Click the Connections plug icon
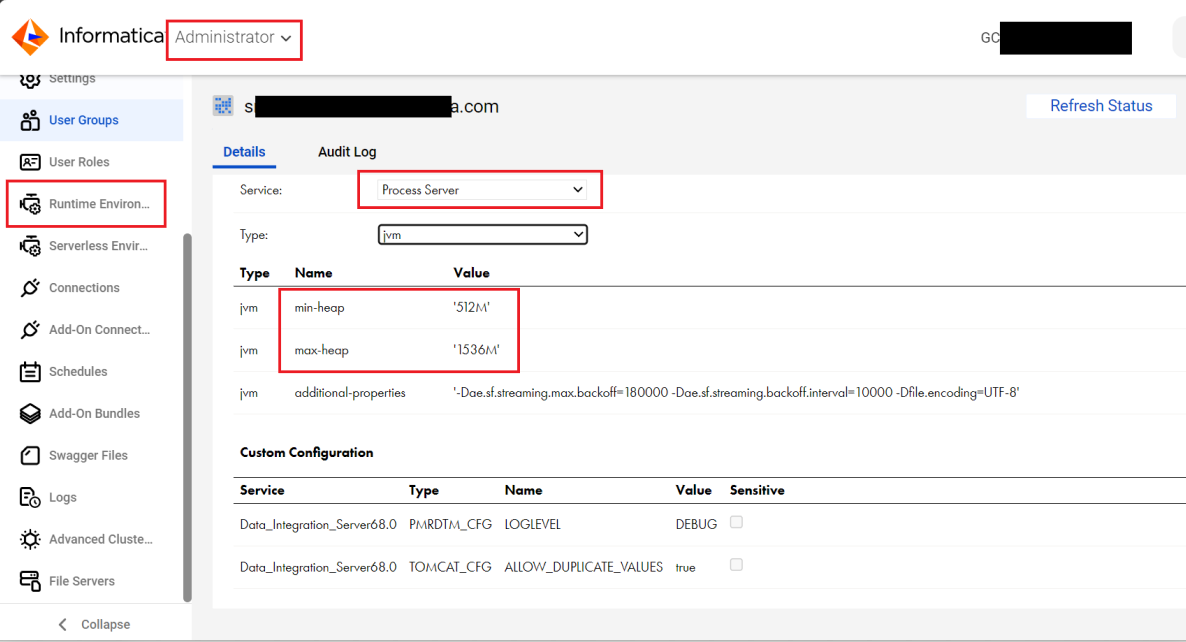The width and height of the screenshot is (1186, 642). coord(30,287)
